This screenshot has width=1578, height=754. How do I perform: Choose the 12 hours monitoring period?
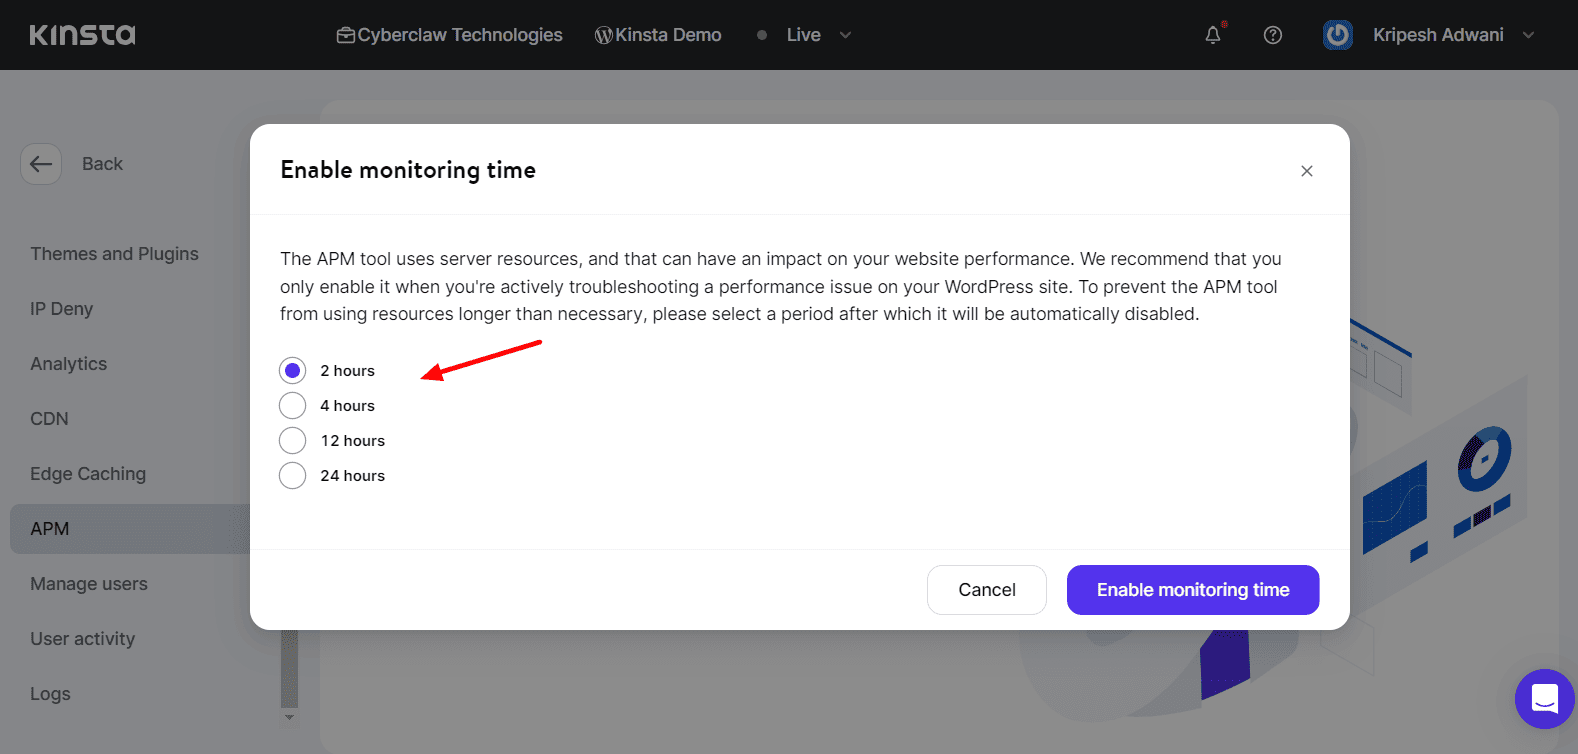293,441
